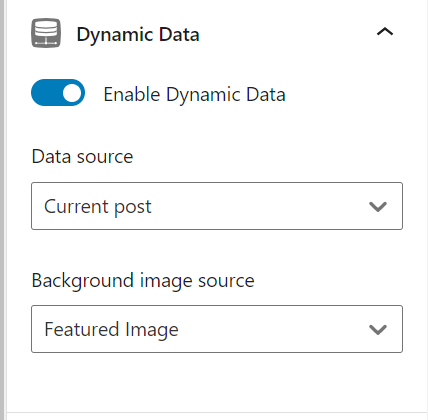Click the blue track of the toggle
The image size is (428, 420).
pos(46,93)
